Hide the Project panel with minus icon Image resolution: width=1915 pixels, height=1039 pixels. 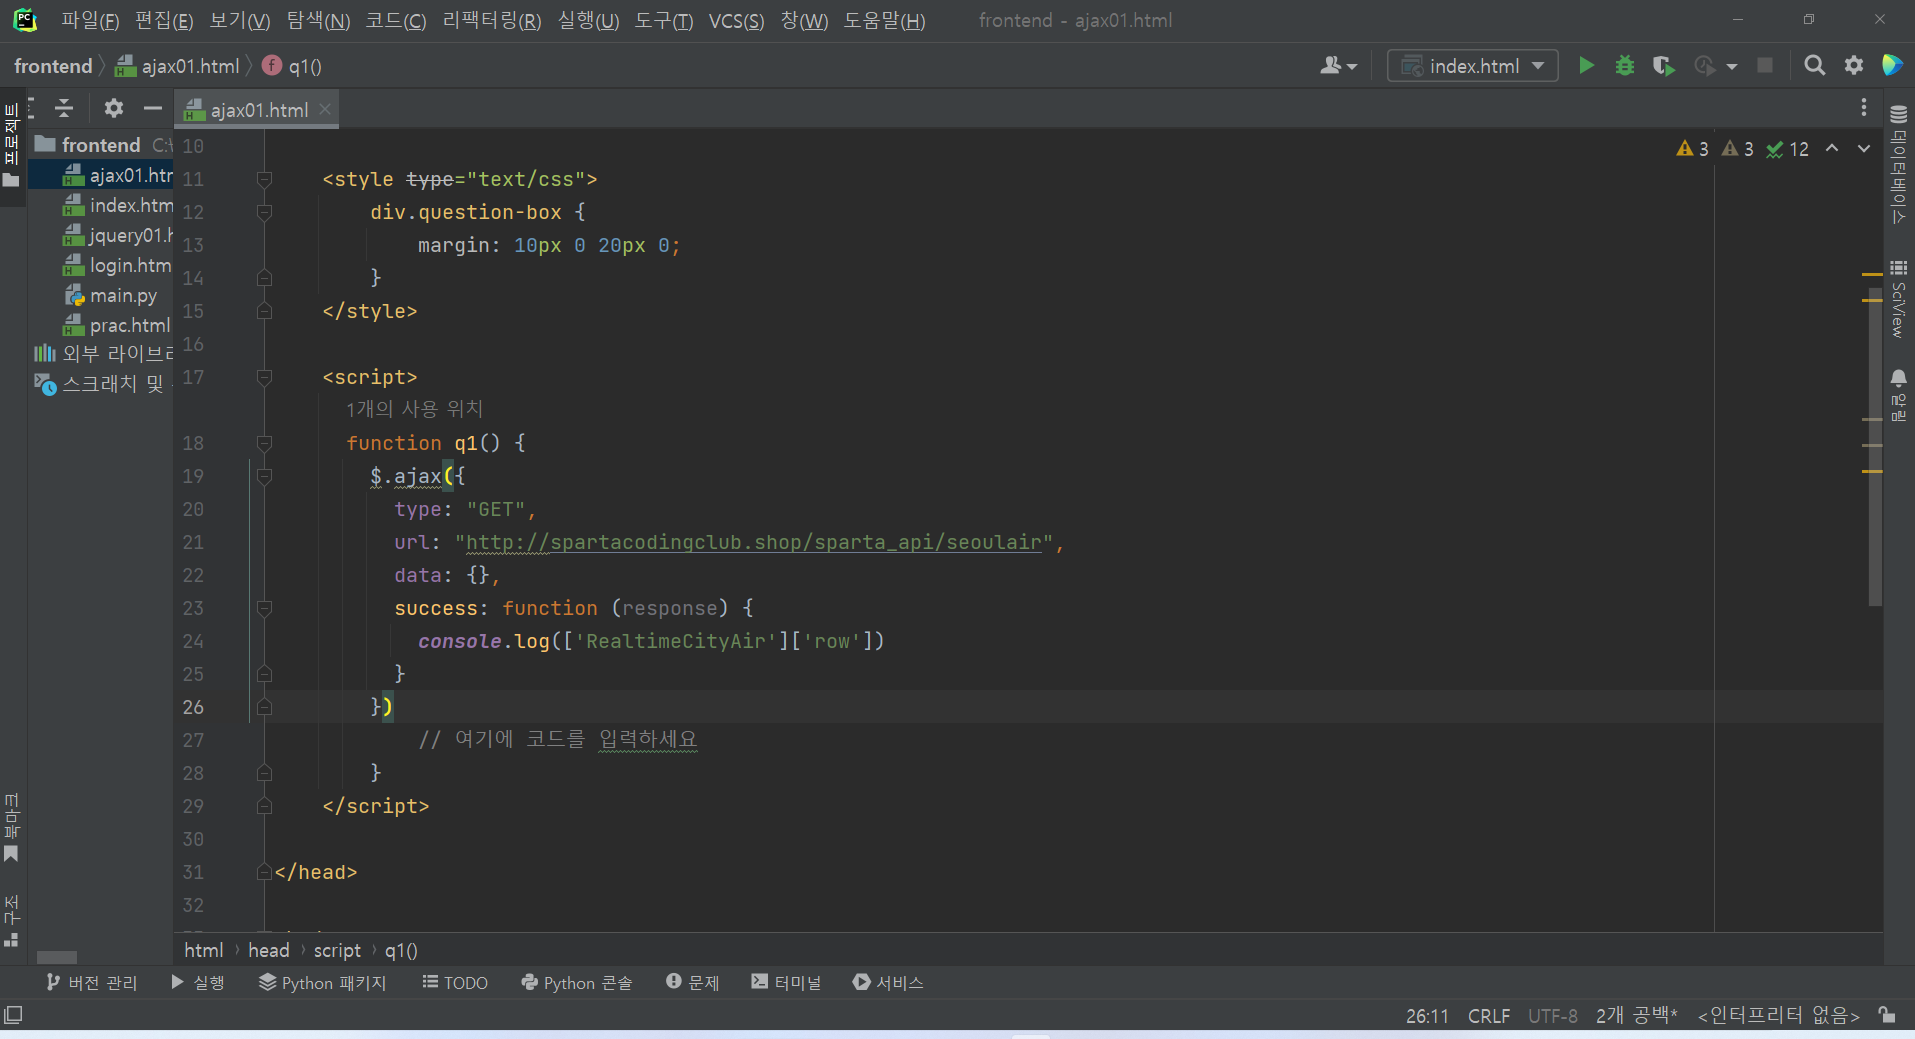point(152,109)
